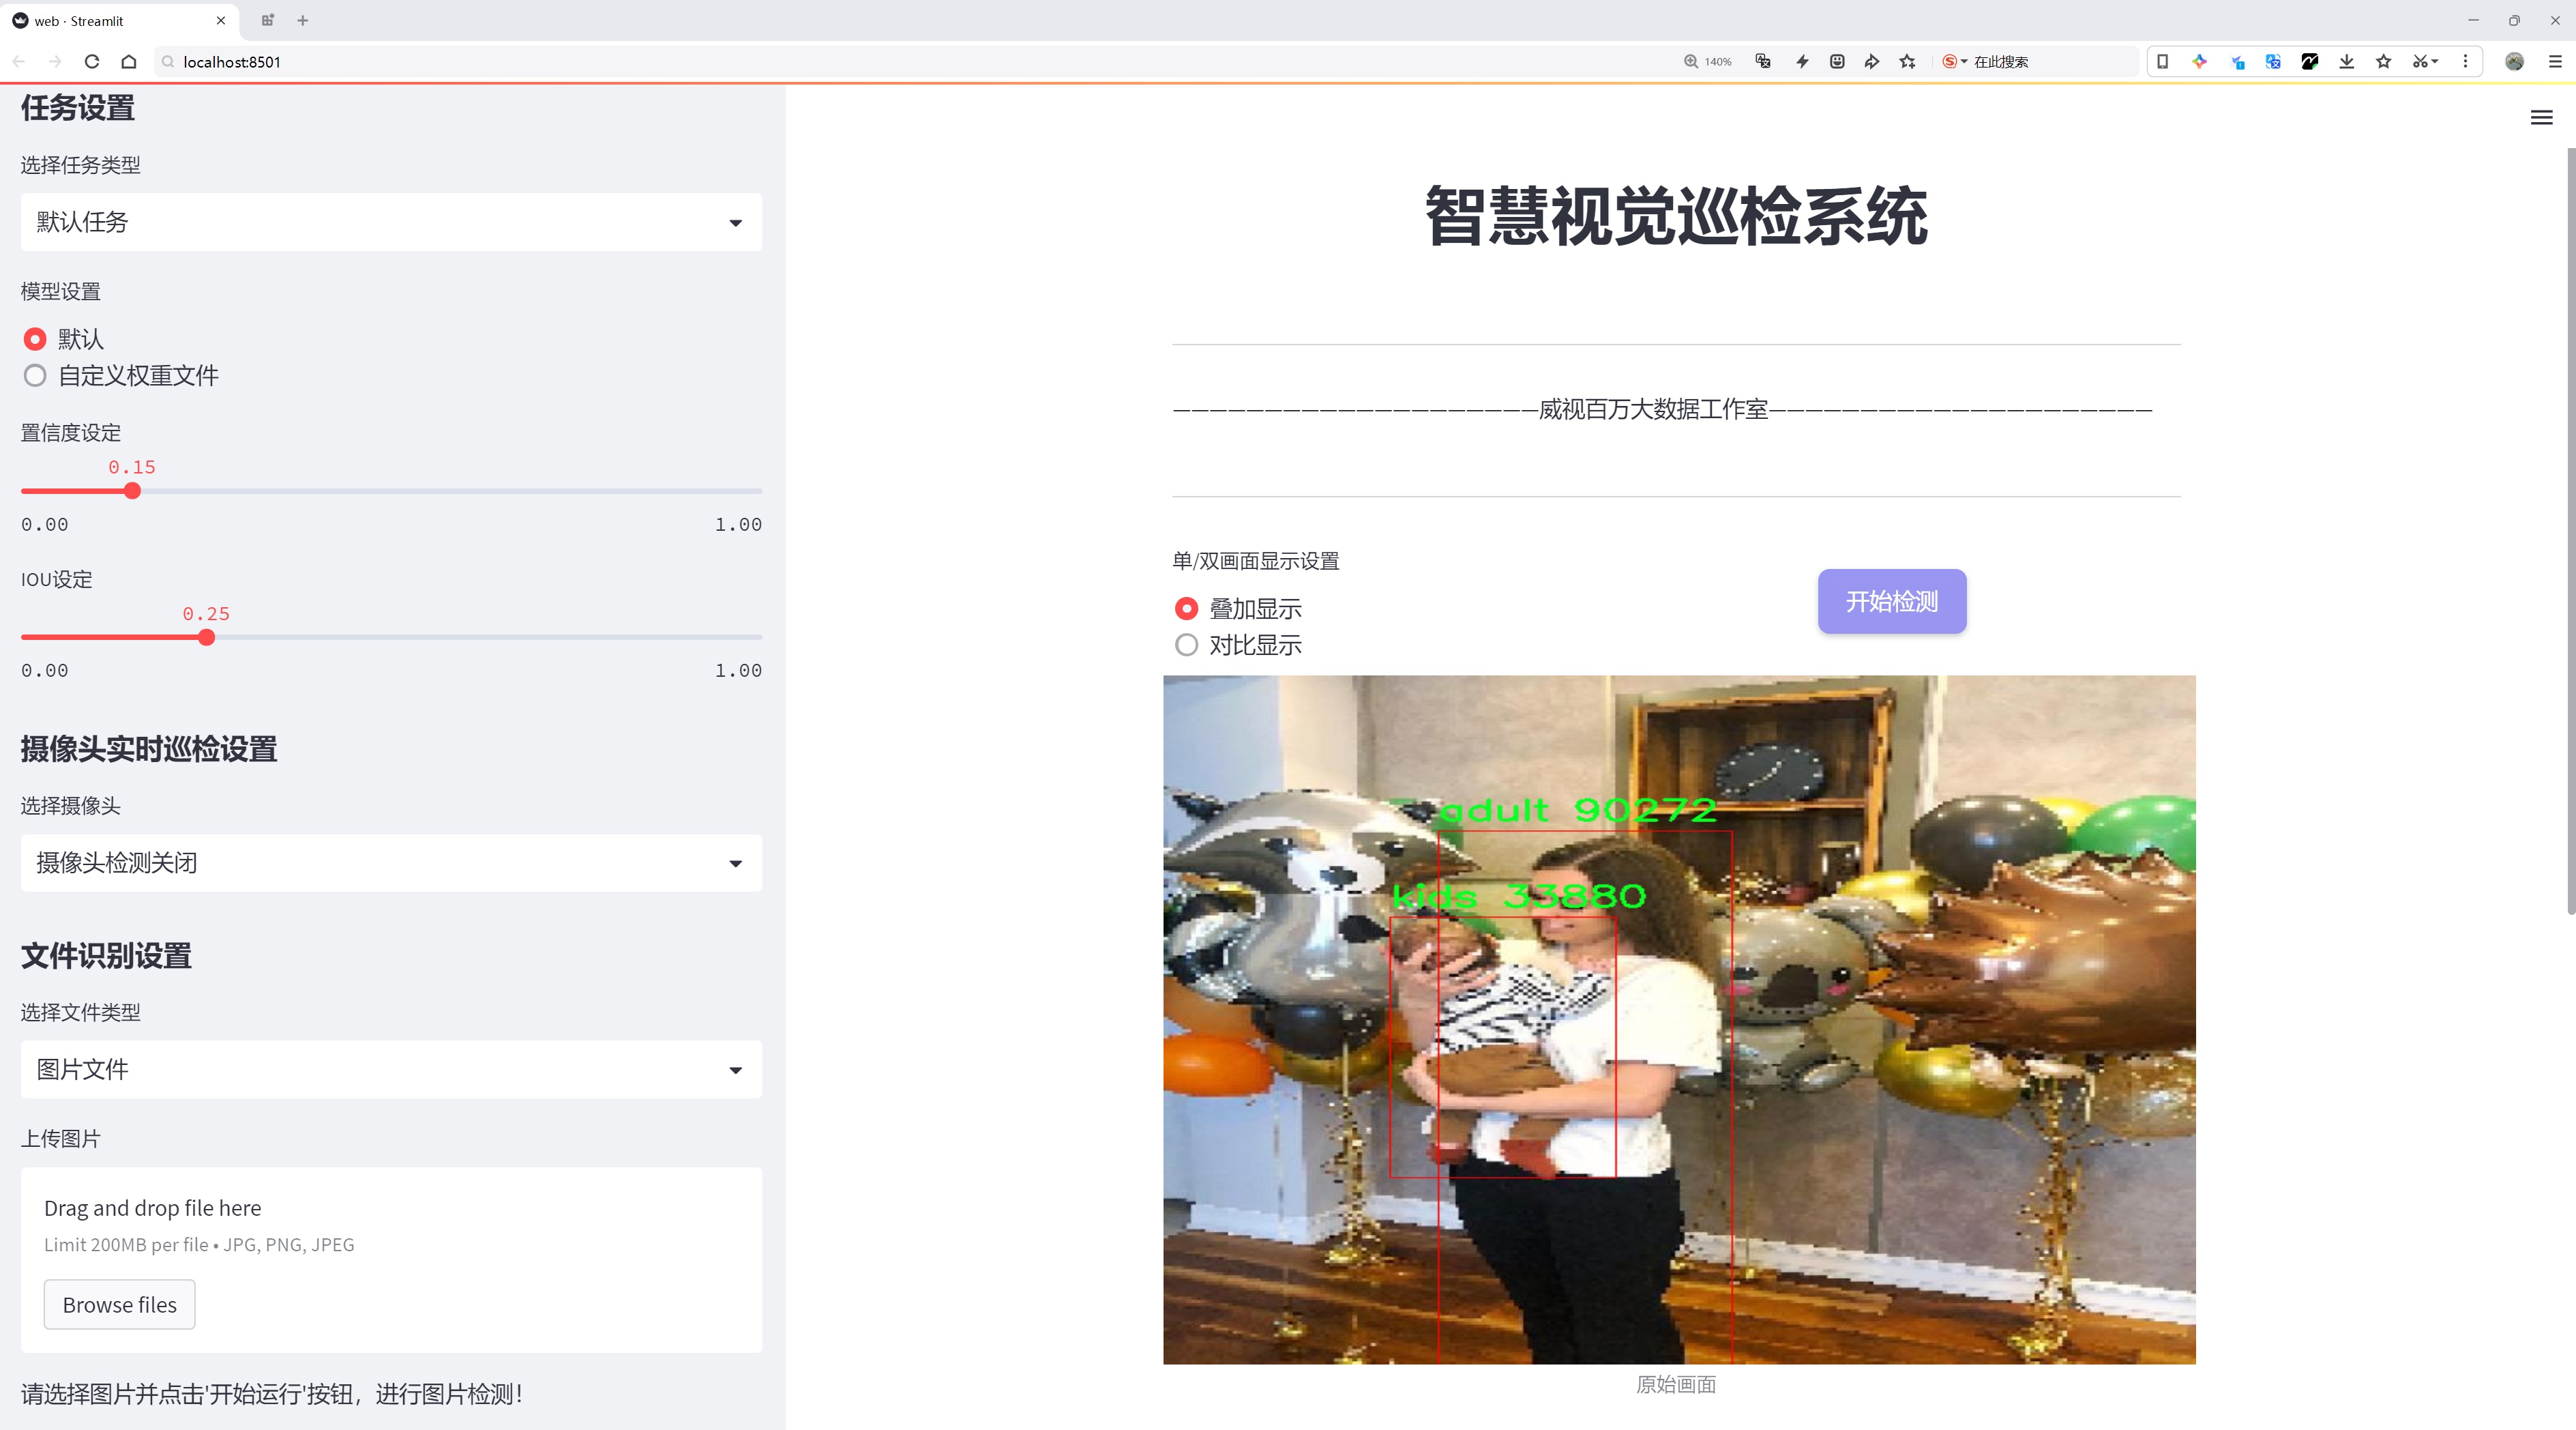Click the smiley face reader icon
The width and height of the screenshot is (2576, 1430).
pos(1837,61)
